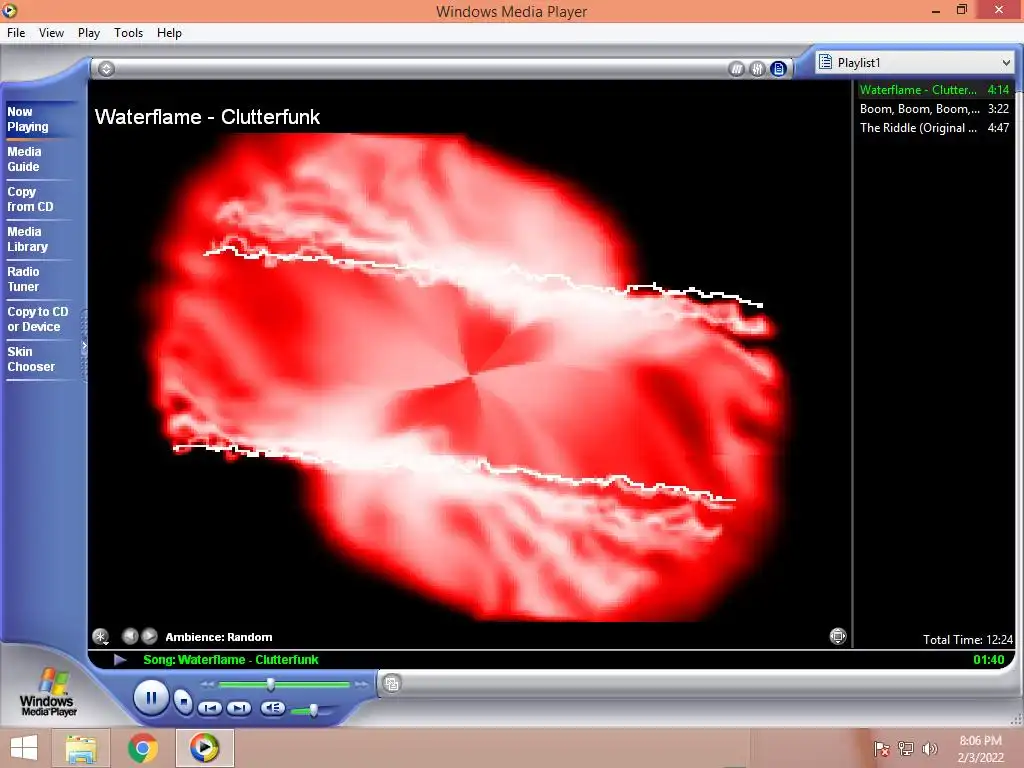Open the Playlist1 dropdown

pyautogui.click(x=915, y=63)
